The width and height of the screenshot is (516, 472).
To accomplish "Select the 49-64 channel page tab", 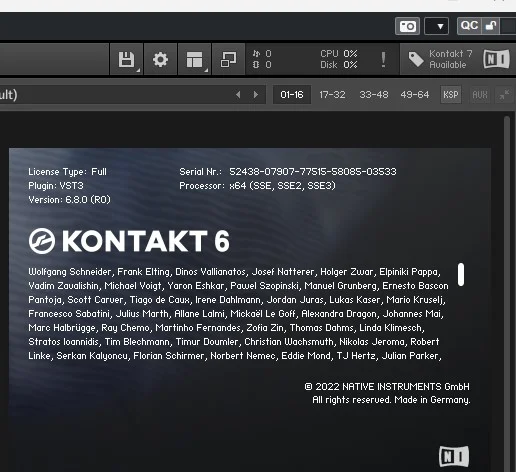I will [415, 95].
